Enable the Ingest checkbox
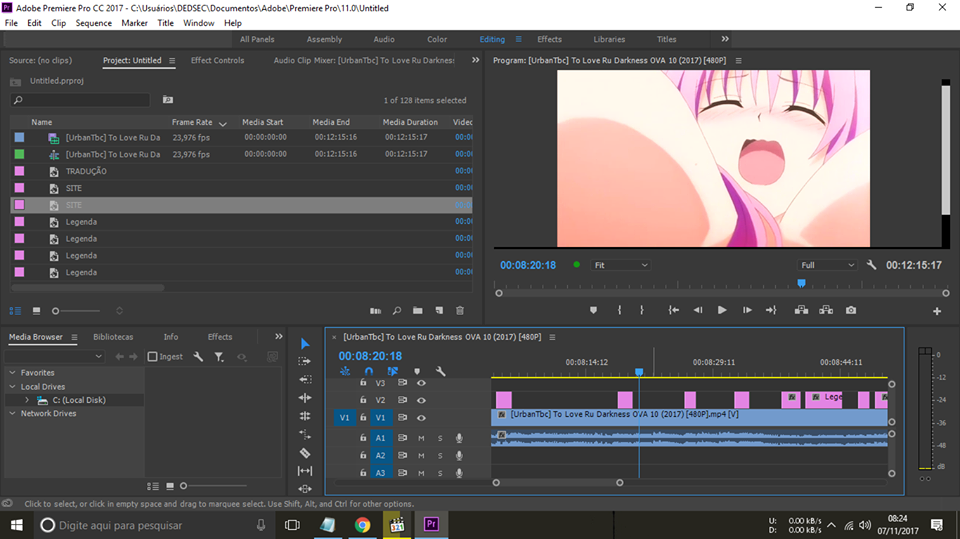 (x=152, y=356)
